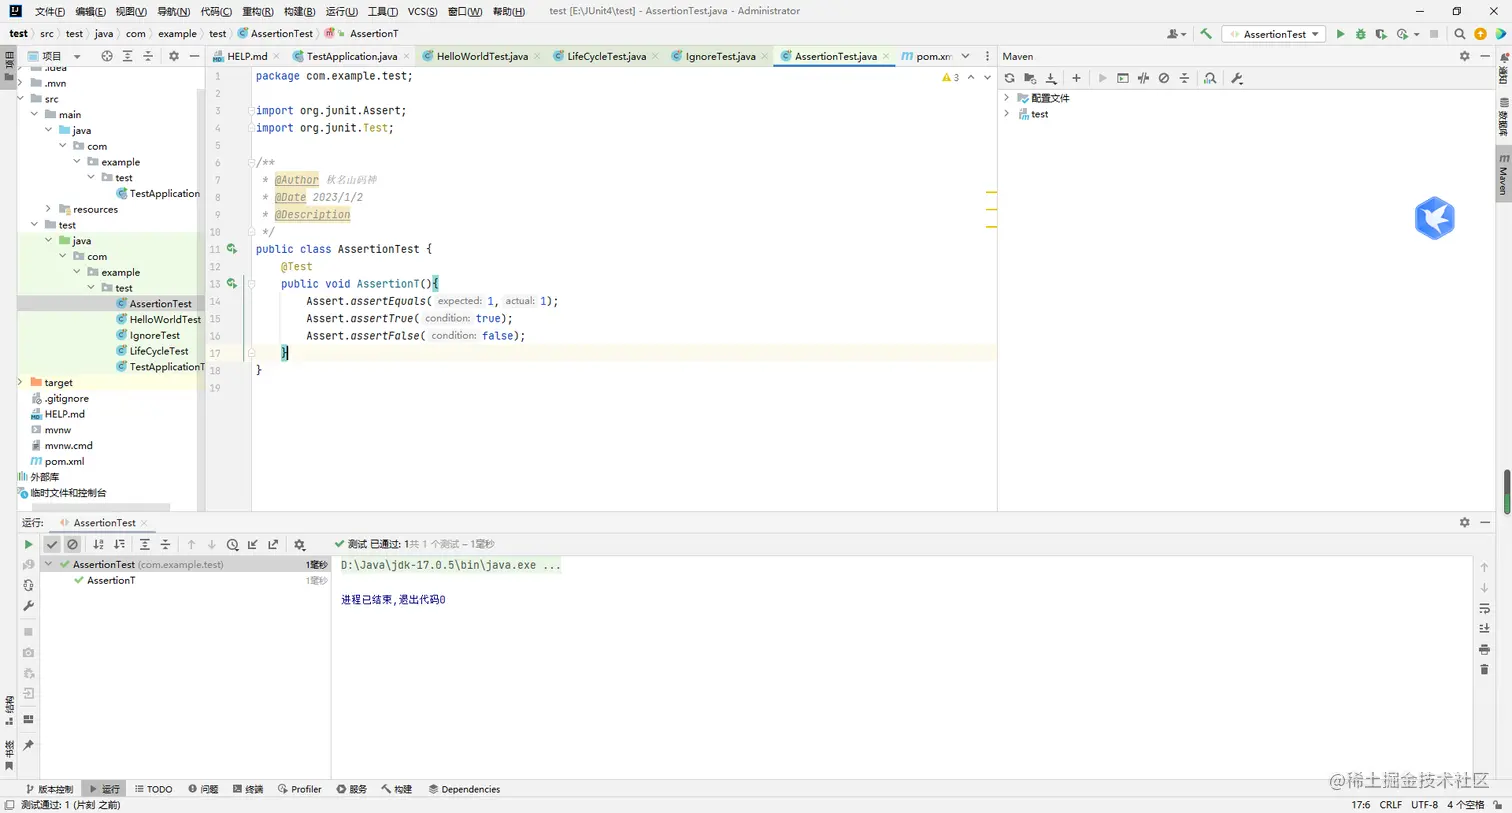Toggle soft-wrap in Run console
Screen dimensions: 1512x813
click(x=1484, y=608)
